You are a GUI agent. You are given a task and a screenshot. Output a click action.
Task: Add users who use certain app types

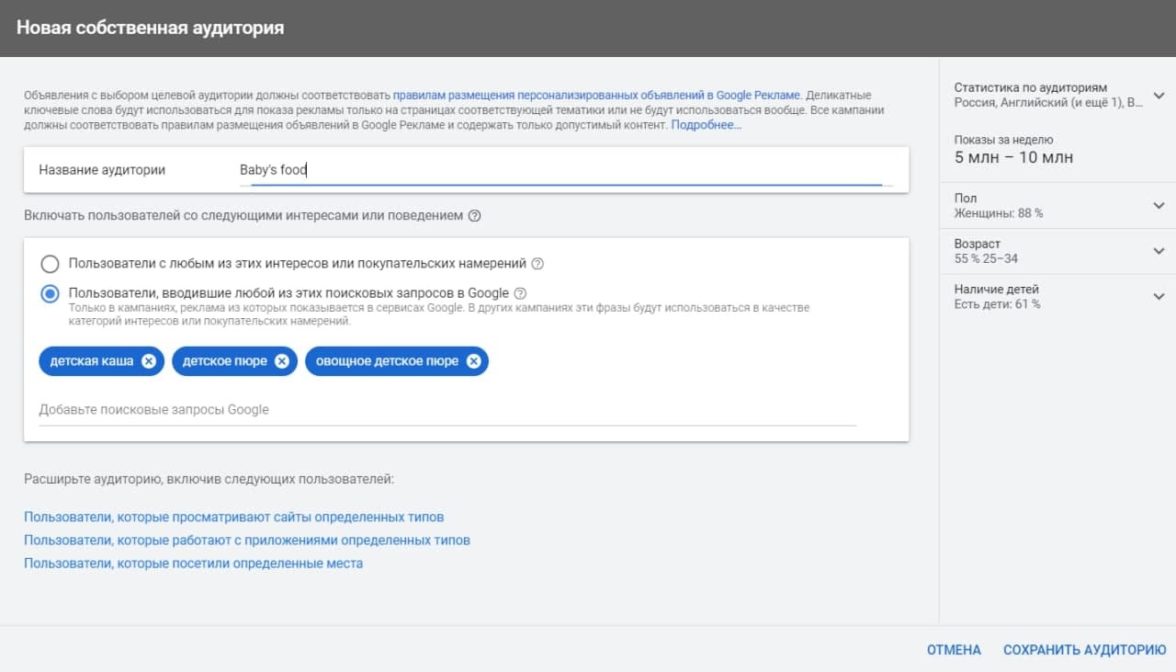click(247, 540)
